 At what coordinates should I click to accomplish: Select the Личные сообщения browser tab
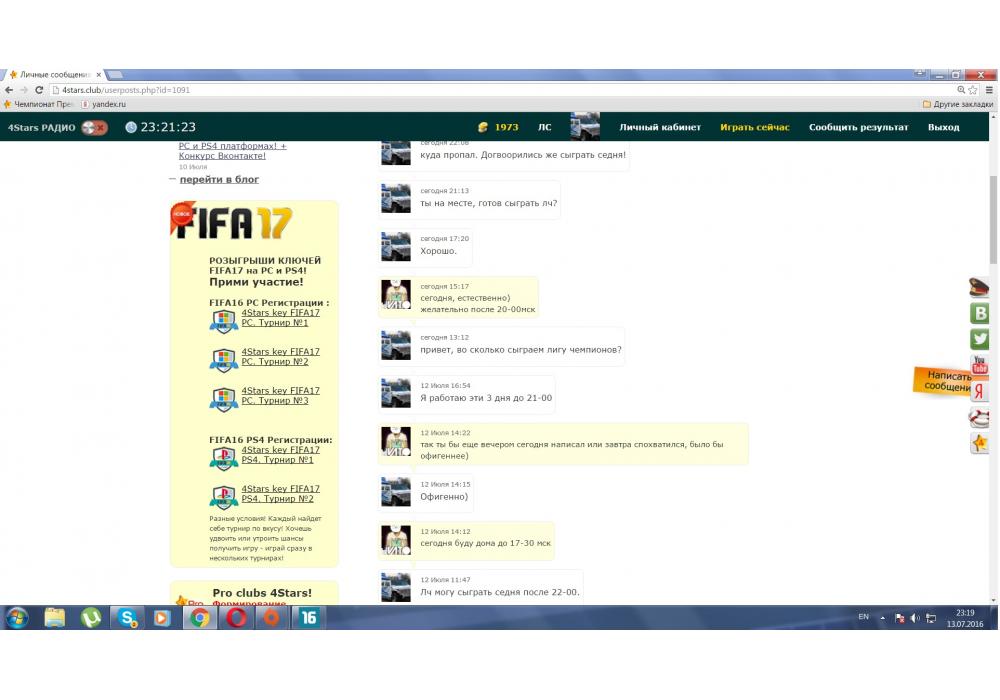54,75
